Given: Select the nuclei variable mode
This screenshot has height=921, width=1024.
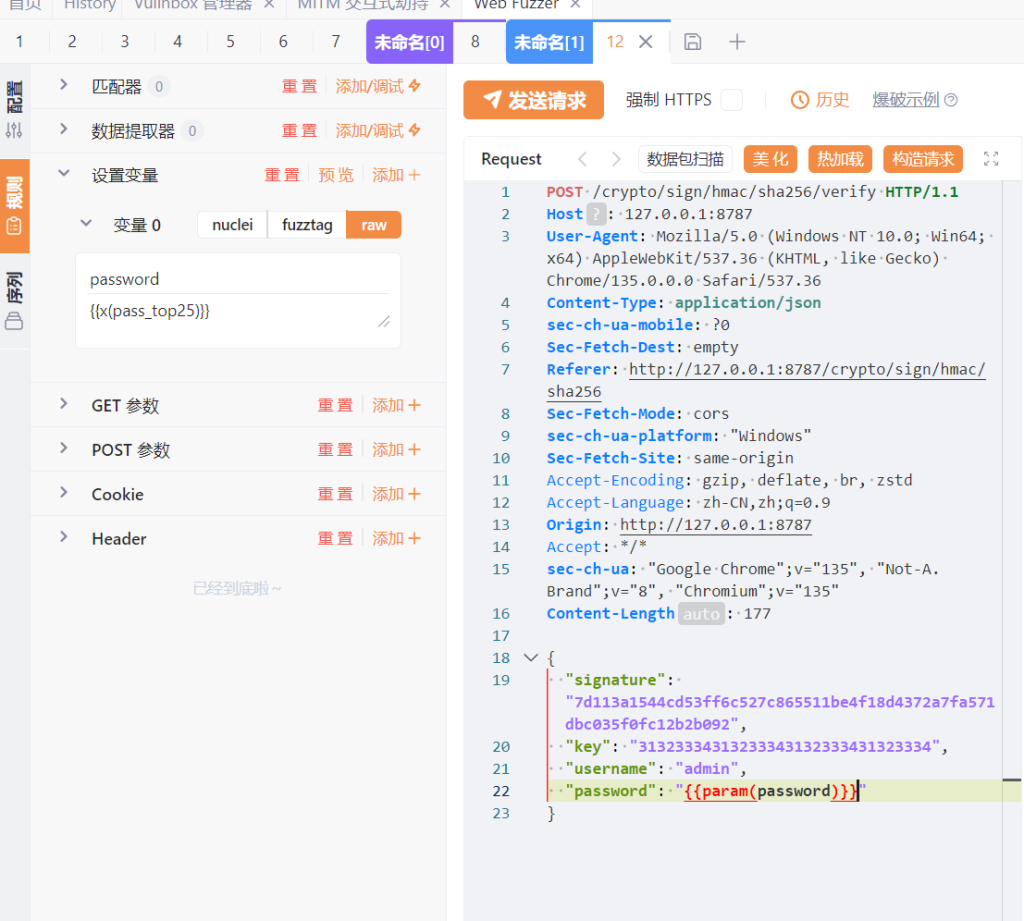Looking at the screenshot, I should (x=233, y=225).
